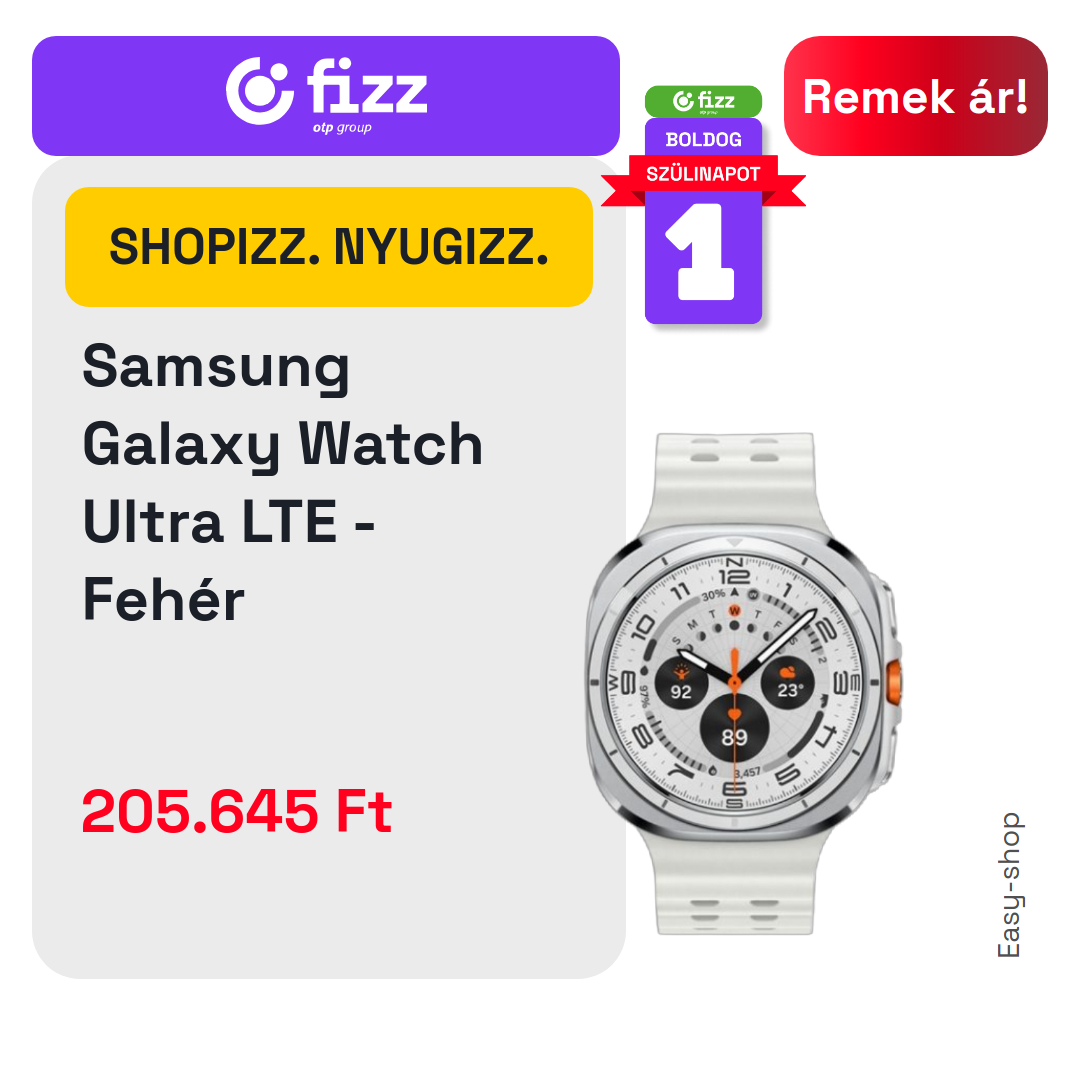Click the red SZÜLINAPOT ribbon

click(703, 177)
